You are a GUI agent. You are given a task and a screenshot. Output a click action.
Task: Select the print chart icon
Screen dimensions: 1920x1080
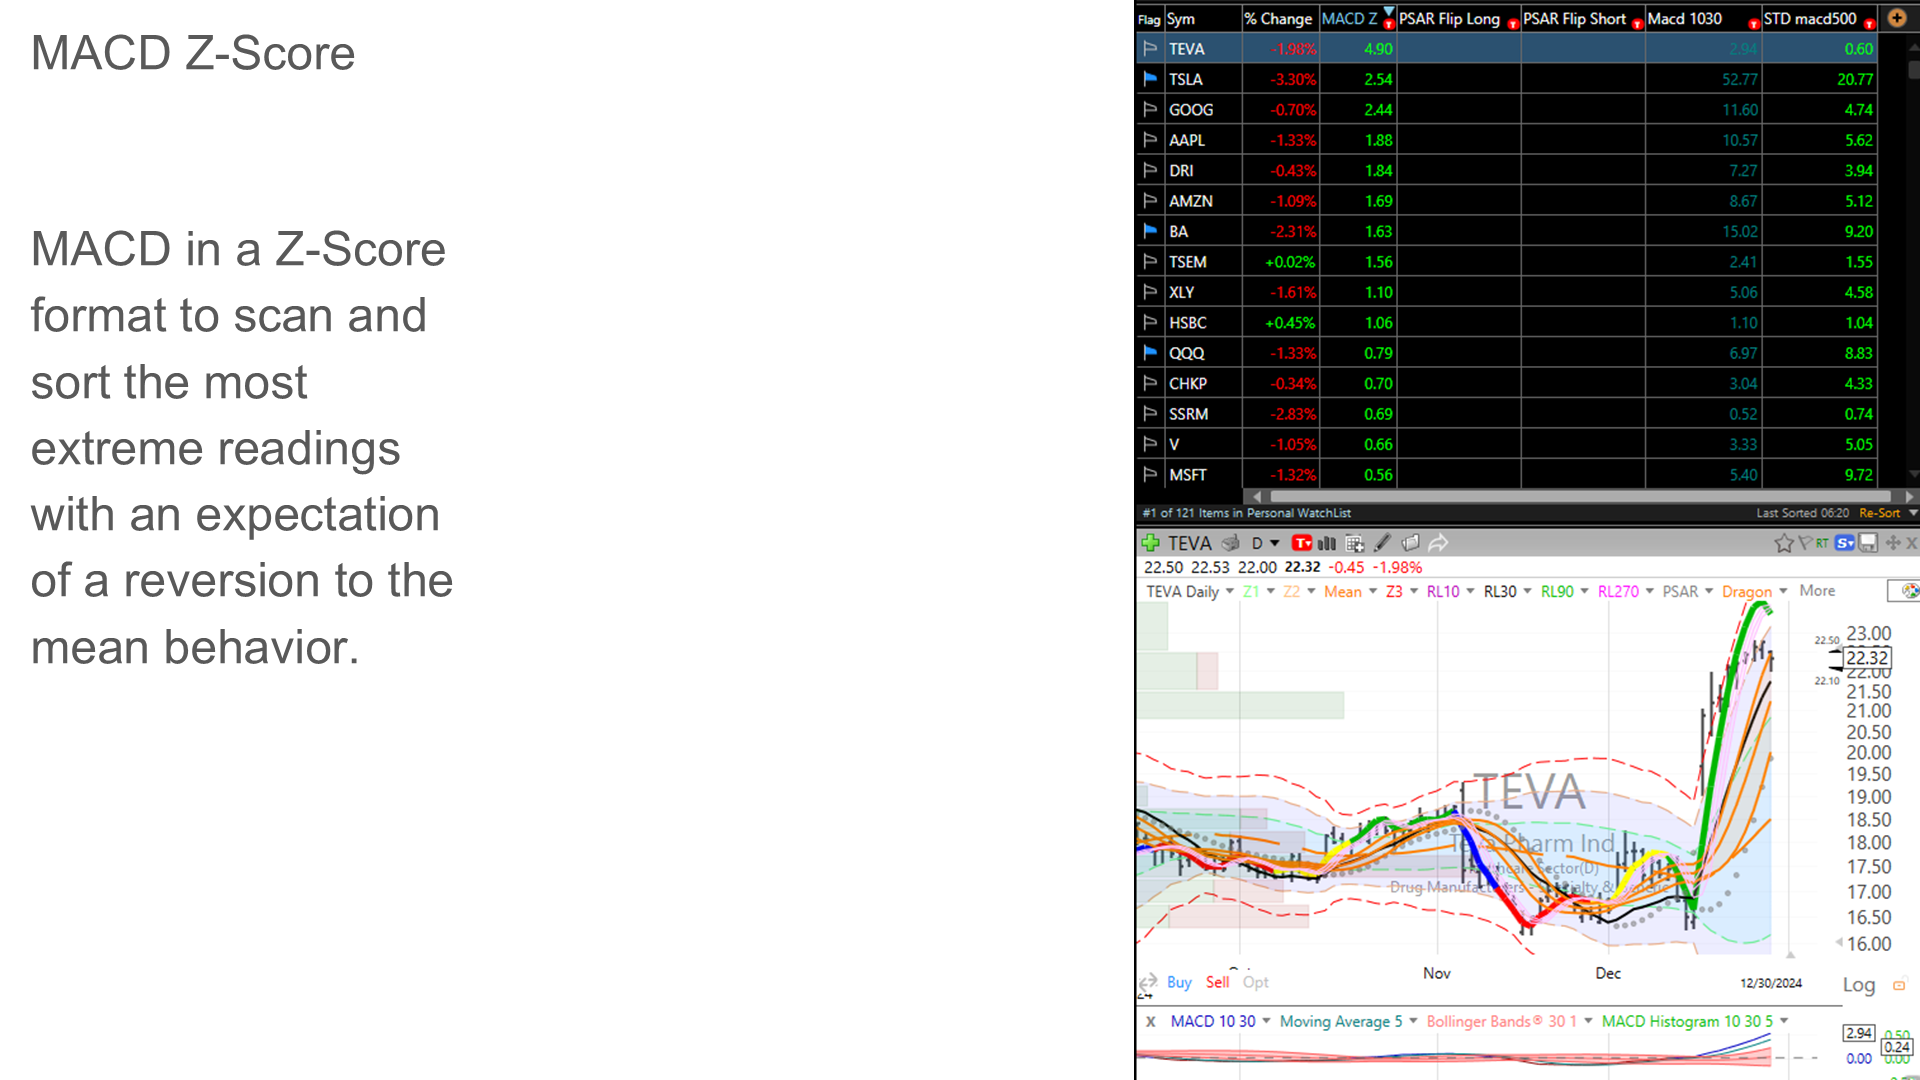click(1230, 543)
